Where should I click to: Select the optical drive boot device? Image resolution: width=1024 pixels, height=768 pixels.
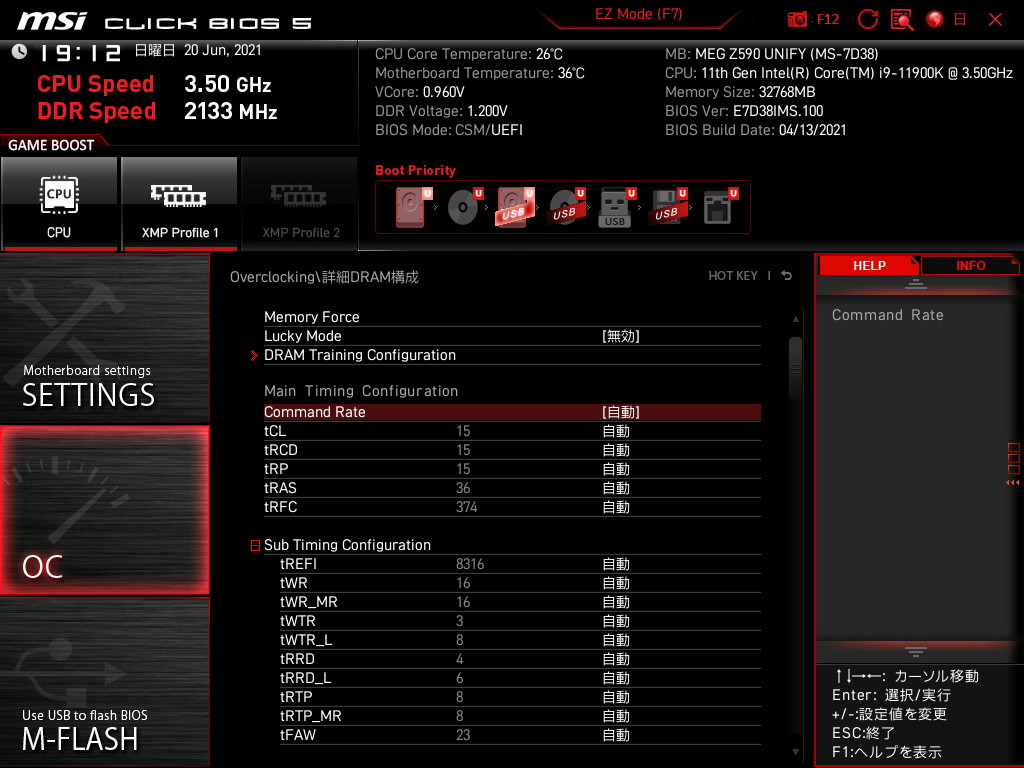464,207
